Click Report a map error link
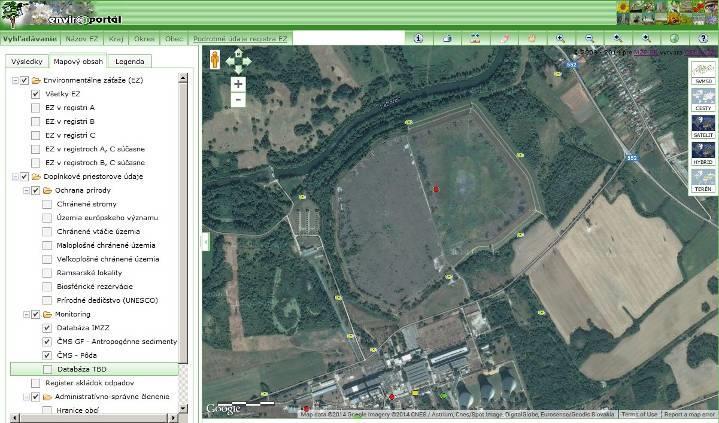The width and height of the screenshot is (719, 423). point(690,414)
